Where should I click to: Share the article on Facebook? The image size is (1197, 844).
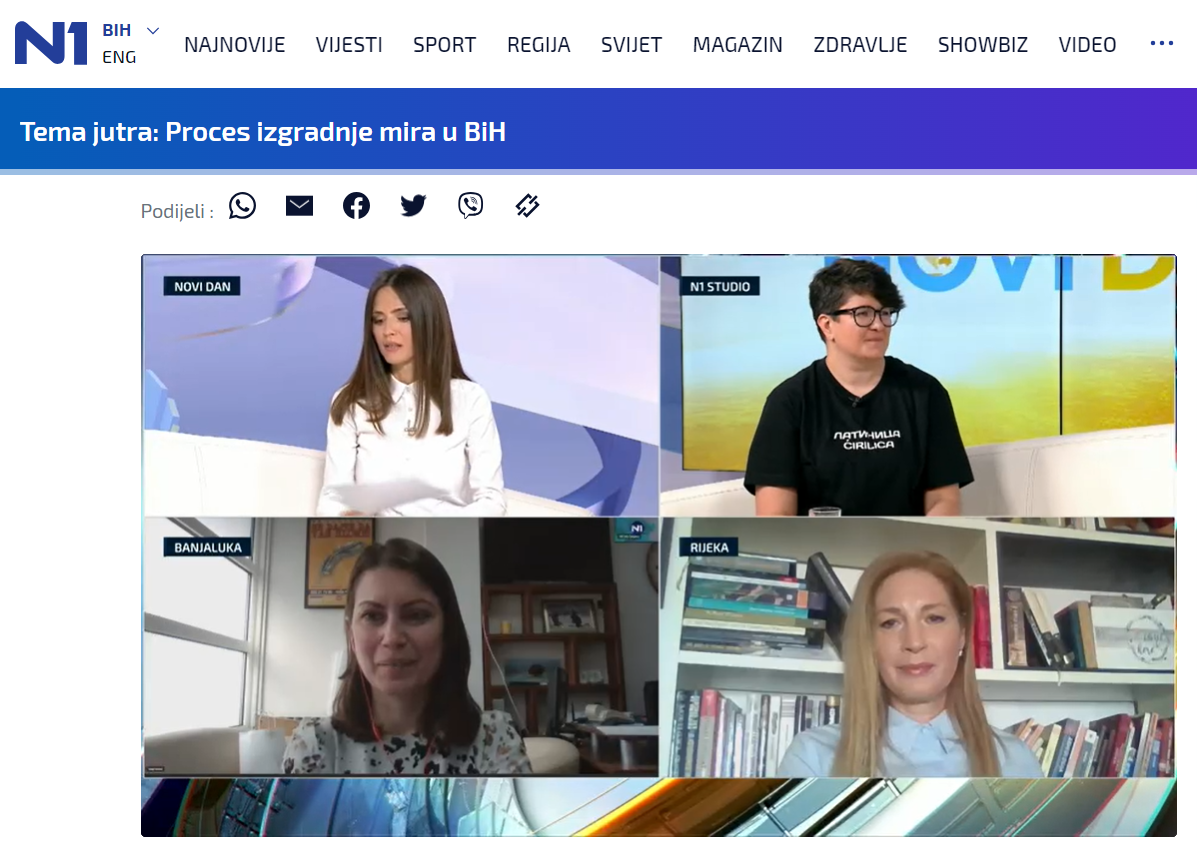click(356, 206)
